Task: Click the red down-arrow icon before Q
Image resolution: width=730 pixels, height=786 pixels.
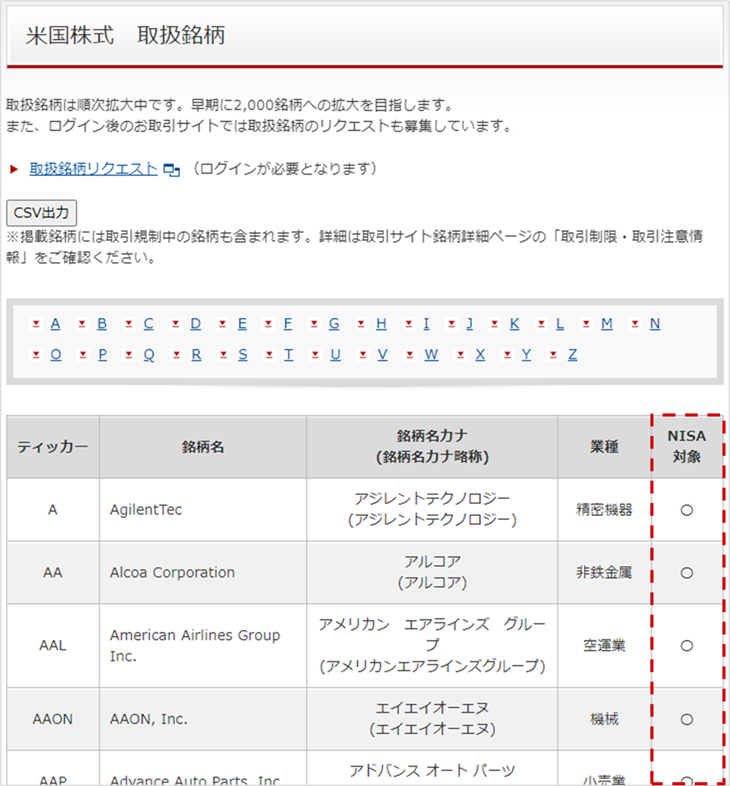Action: (x=129, y=355)
